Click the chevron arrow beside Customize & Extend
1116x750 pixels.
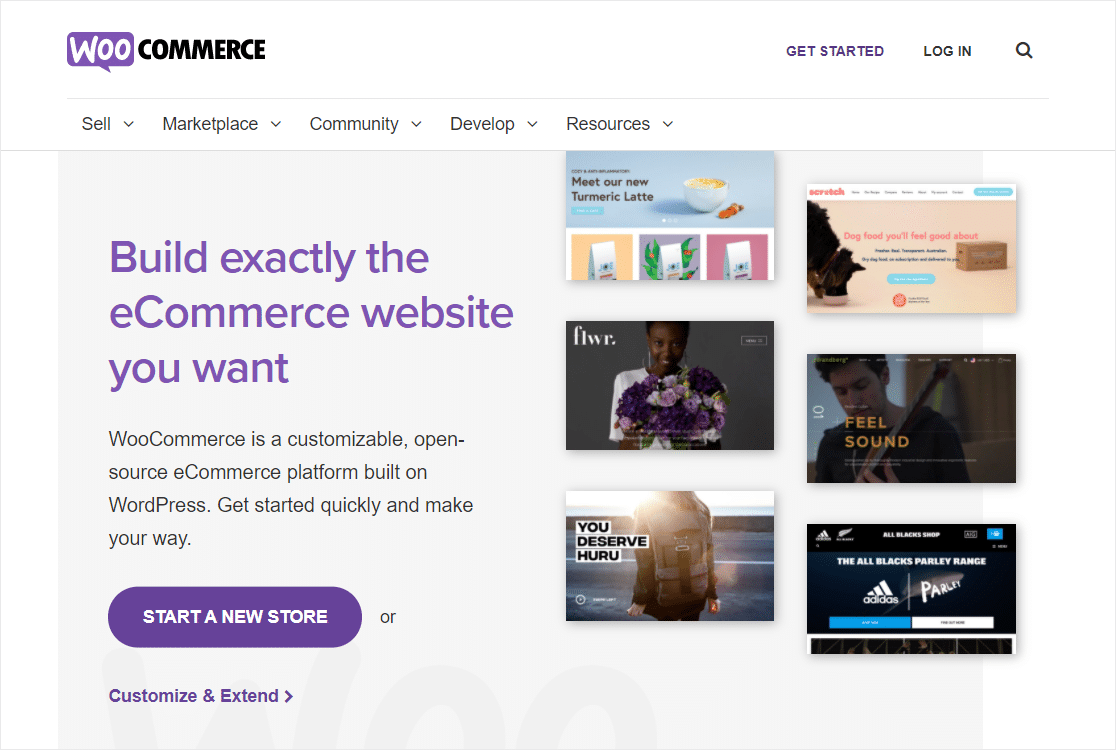tap(289, 696)
